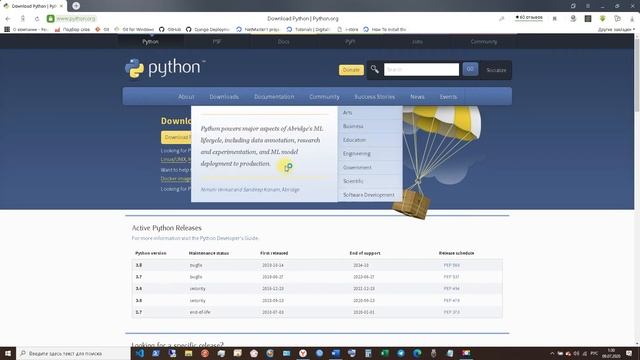640x360 pixels.
Task: Click the browser address bar URL
Action: click(x=76, y=18)
